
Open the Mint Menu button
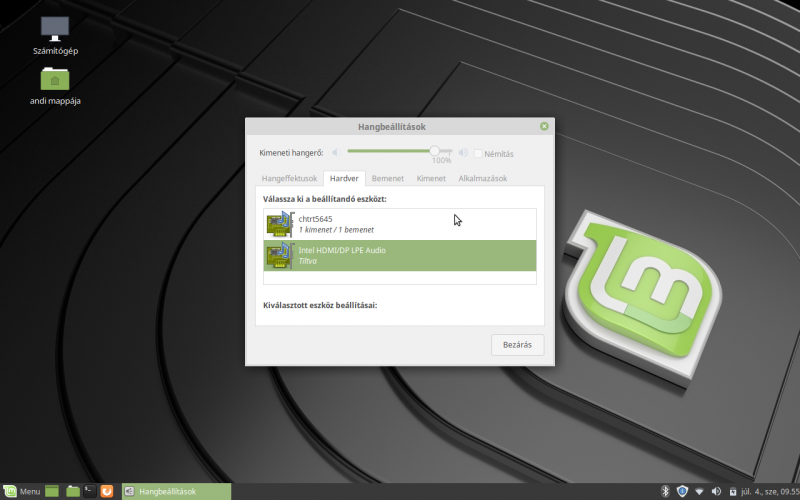pos(21,491)
